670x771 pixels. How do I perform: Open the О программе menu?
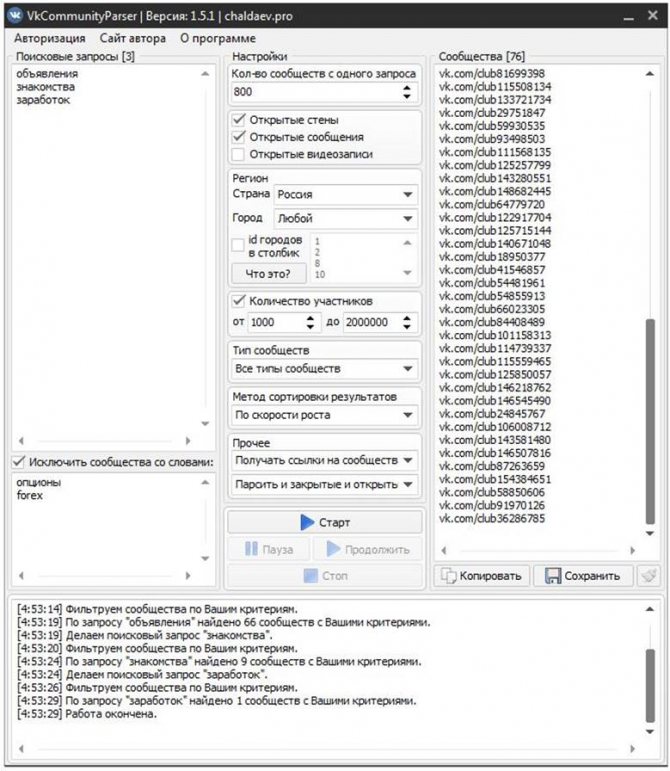pos(218,38)
